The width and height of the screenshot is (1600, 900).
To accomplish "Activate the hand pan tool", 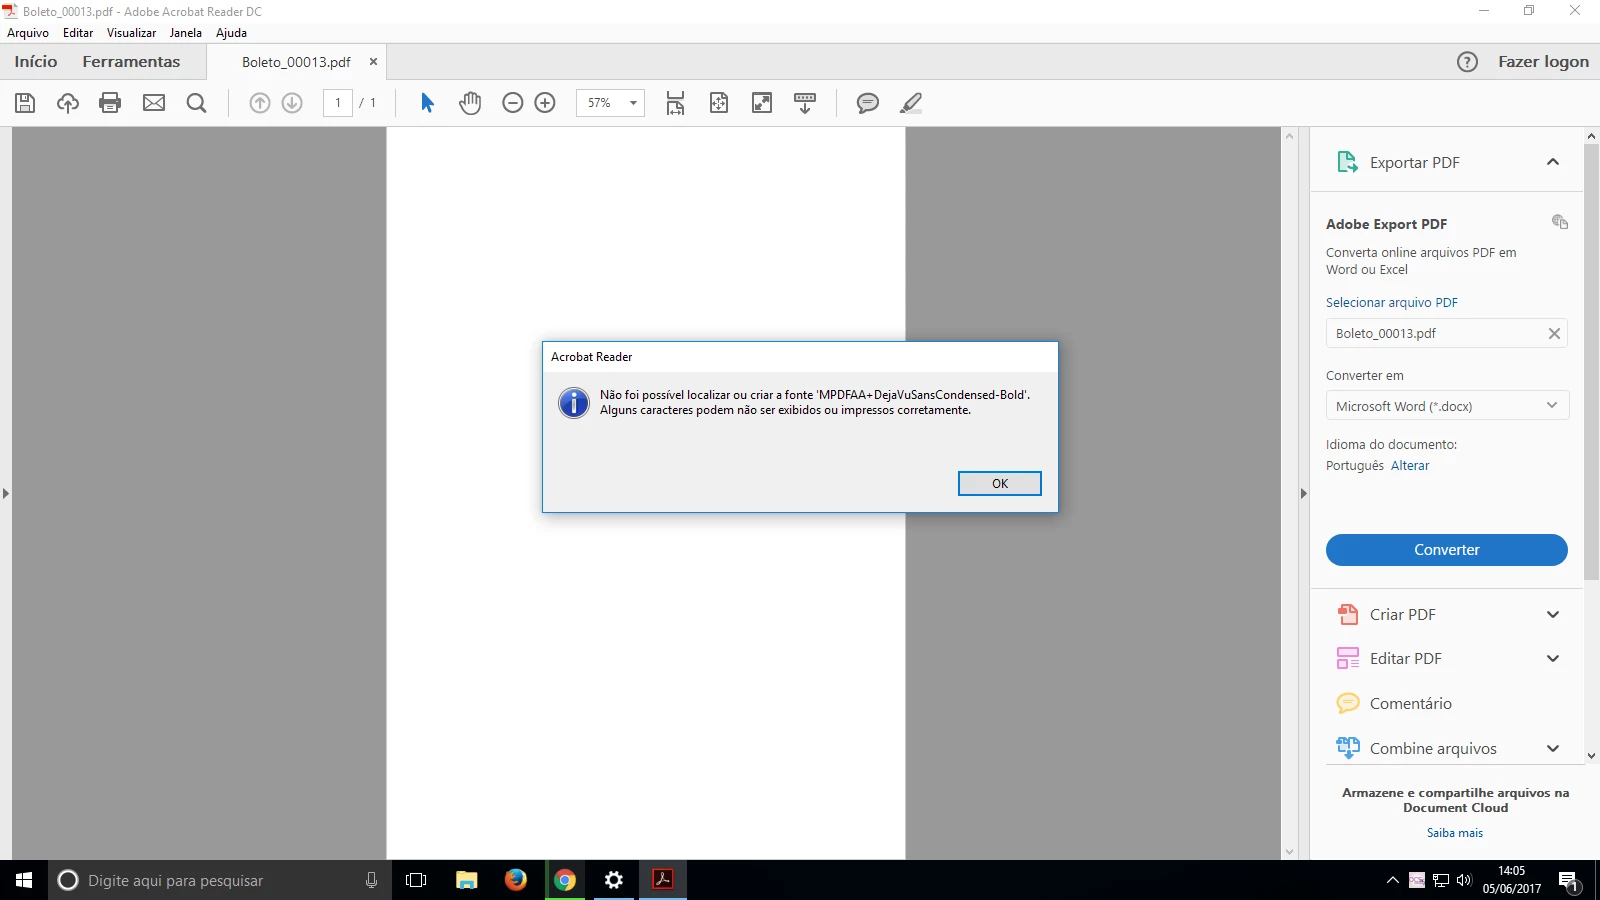I will [470, 103].
